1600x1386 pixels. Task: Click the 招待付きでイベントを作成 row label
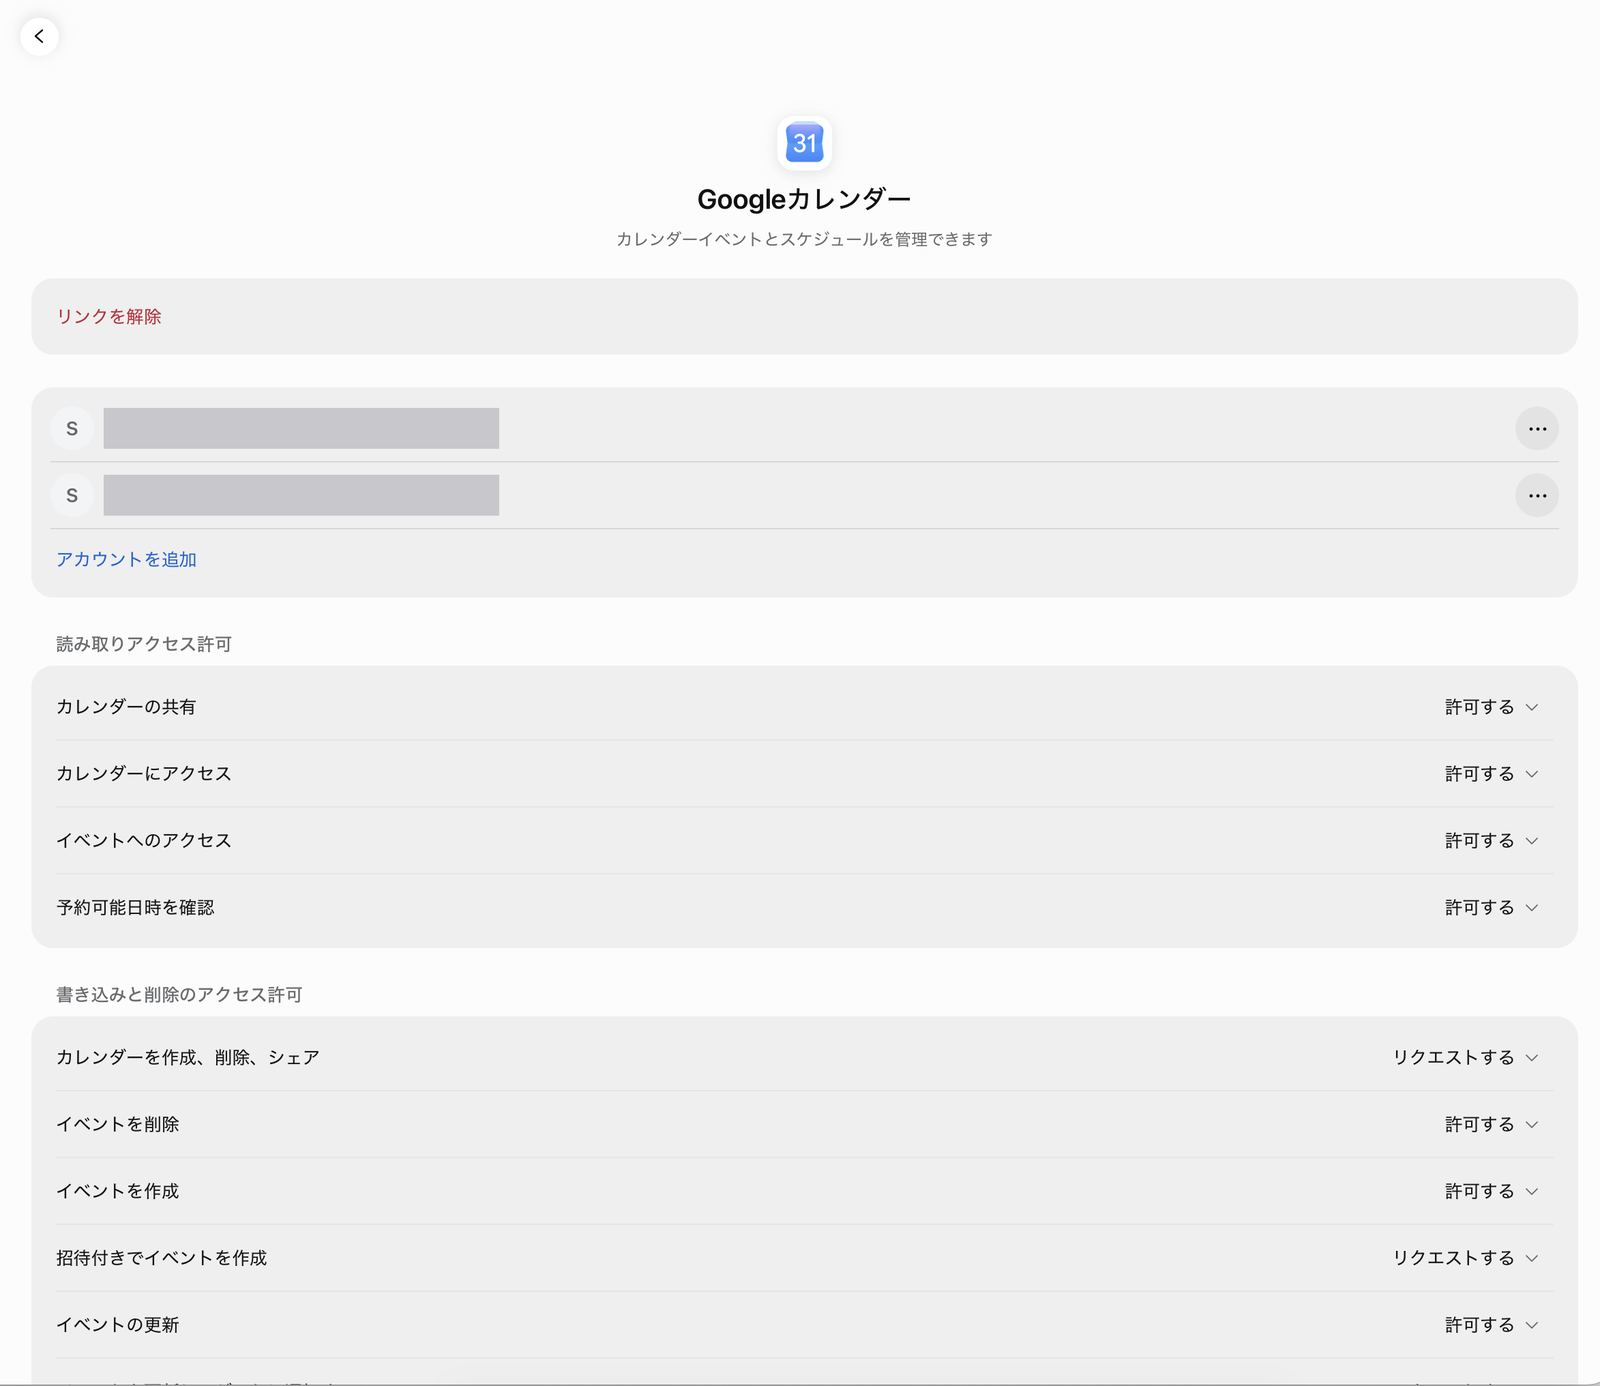162,1258
